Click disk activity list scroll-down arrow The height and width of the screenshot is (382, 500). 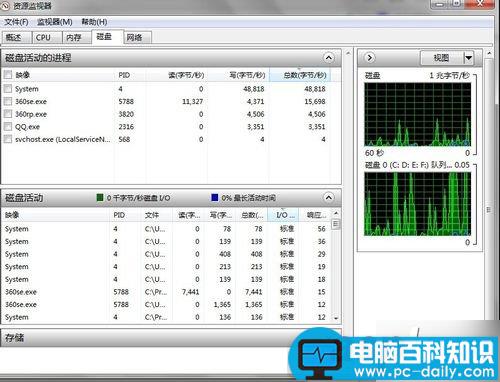(336, 318)
